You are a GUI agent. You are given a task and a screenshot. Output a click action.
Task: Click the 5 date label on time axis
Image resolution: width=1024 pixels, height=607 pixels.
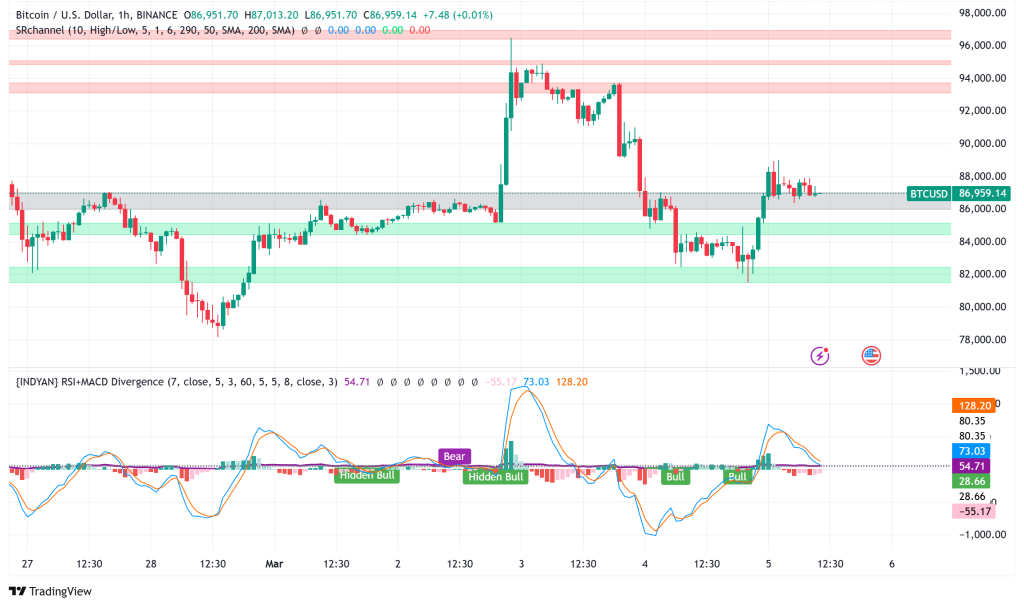point(768,563)
